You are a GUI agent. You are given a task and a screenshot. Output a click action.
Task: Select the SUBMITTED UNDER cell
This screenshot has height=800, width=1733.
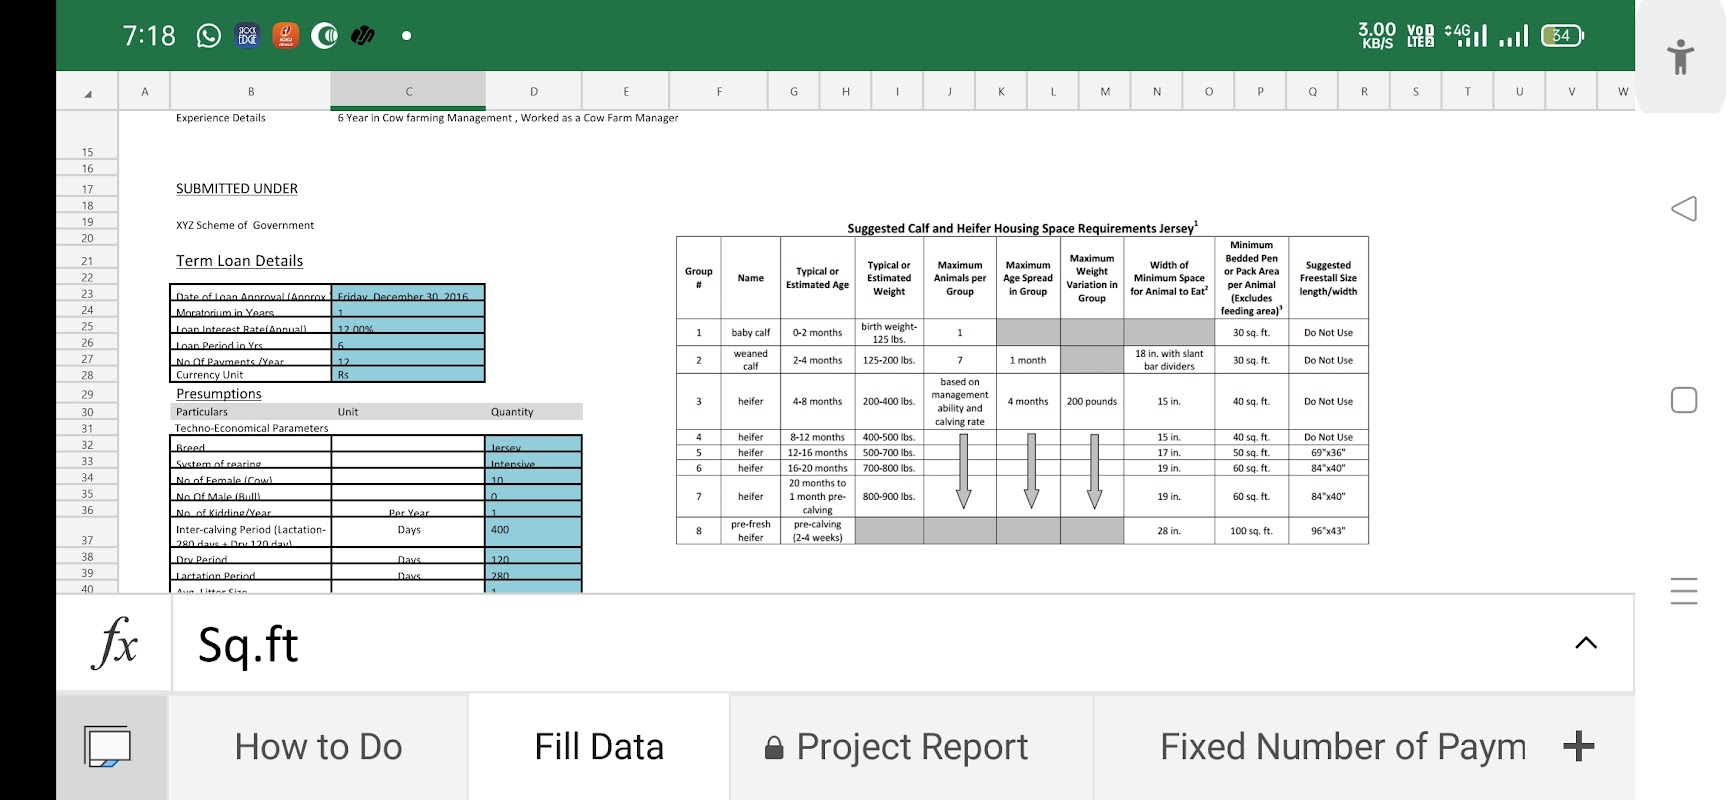pyautogui.click(x=237, y=188)
